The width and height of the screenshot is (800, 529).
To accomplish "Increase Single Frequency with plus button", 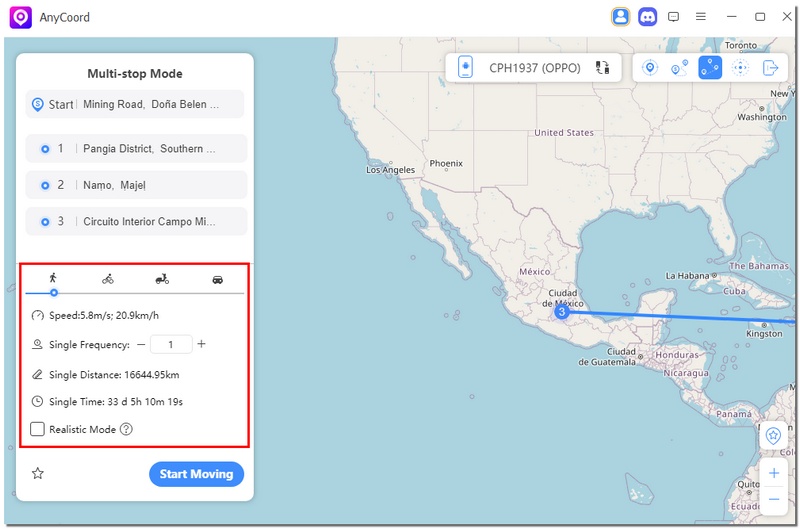I will click(x=201, y=344).
